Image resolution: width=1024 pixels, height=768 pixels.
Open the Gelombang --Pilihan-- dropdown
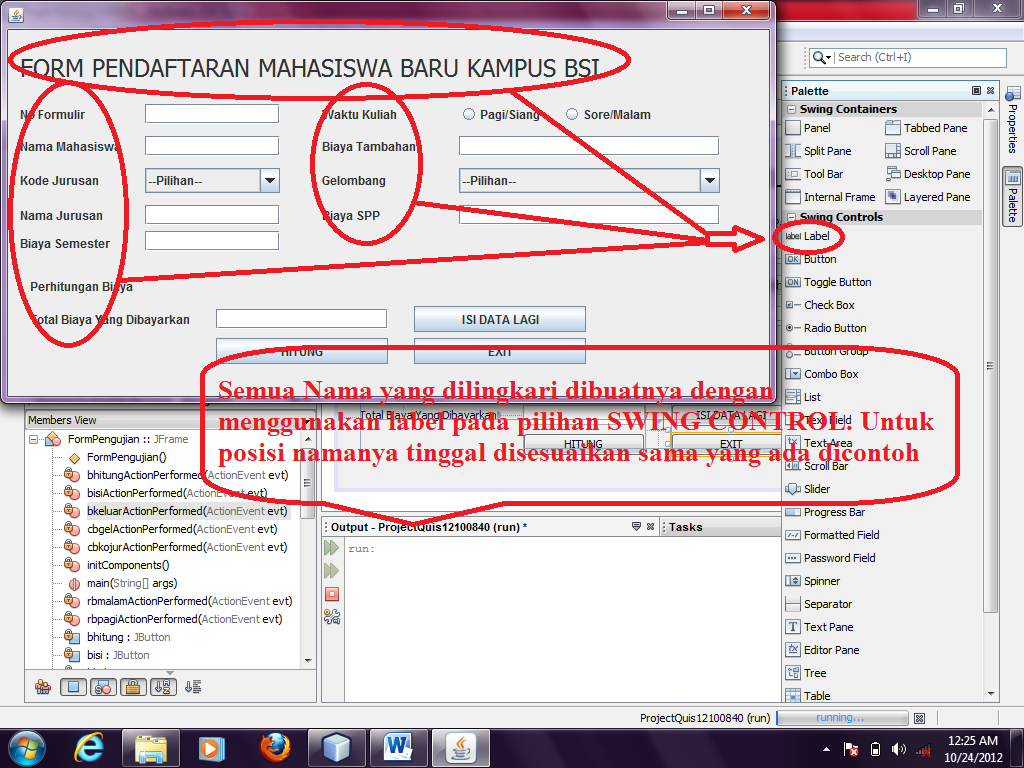(708, 181)
